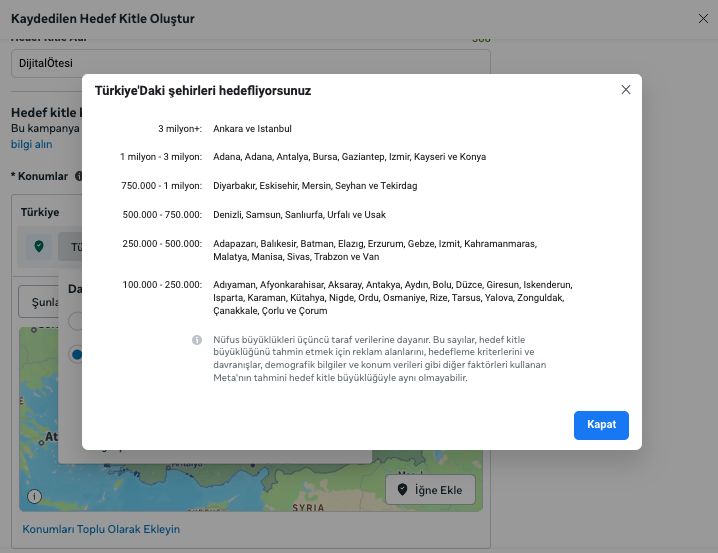Open 'Konumları Toplu Olarak Ekleyin' link
The image size is (718, 553).
pos(101,529)
